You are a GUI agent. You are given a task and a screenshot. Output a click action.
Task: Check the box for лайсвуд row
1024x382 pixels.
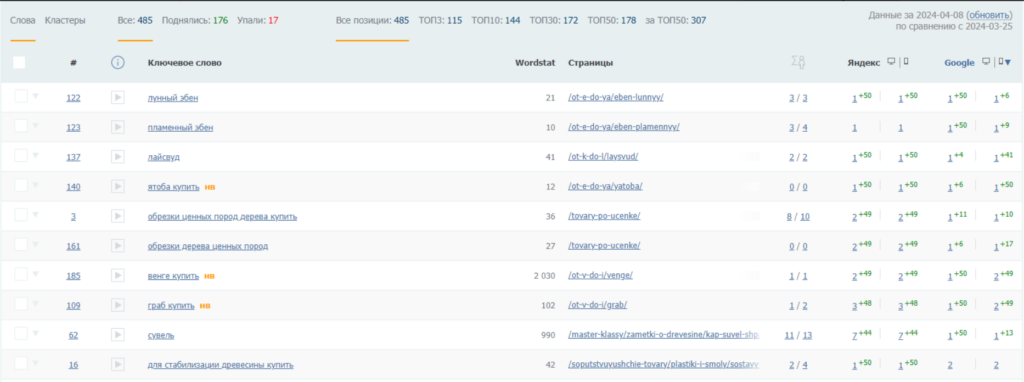click(x=21, y=155)
